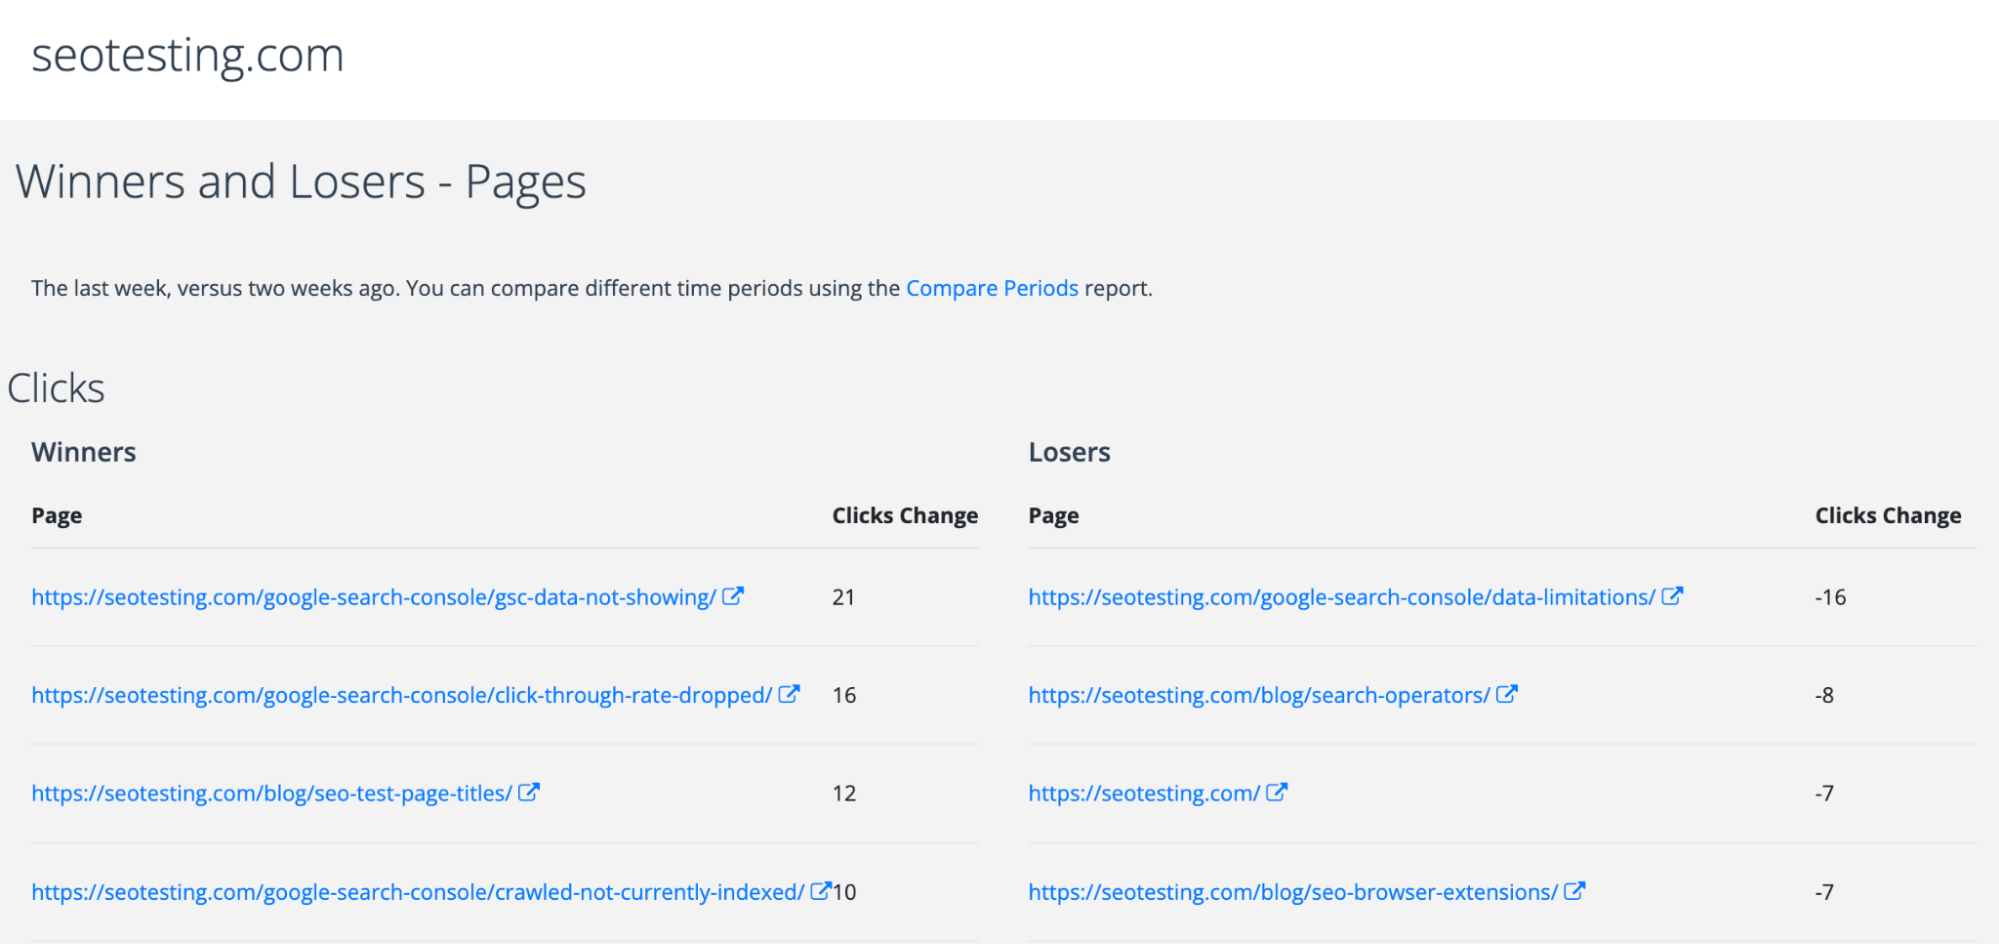
Task: Click the 12 clicks change value
Action: tap(844, 793)
